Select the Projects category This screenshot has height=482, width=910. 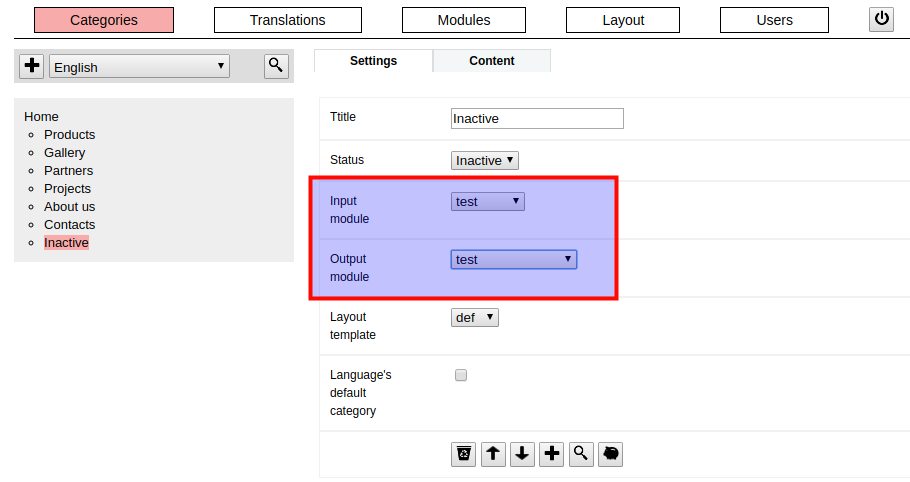pos(67,189)
